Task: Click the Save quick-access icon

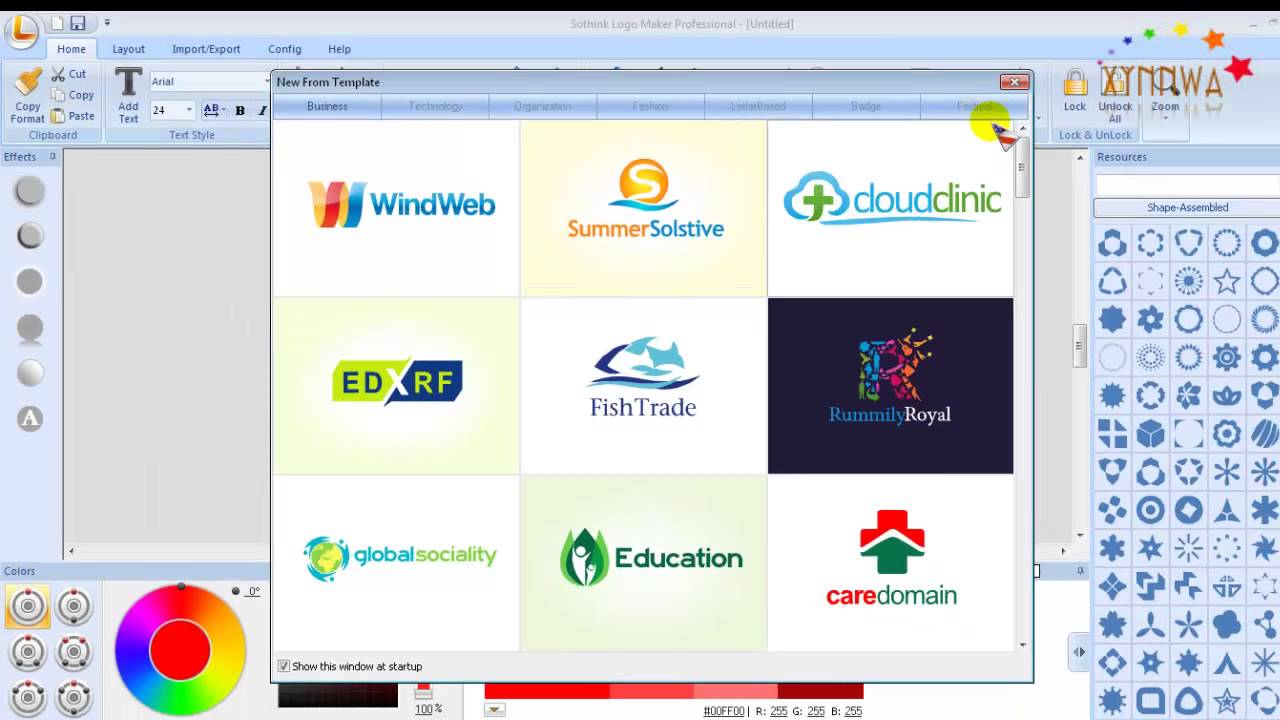Action: click(x=78, y=23)
